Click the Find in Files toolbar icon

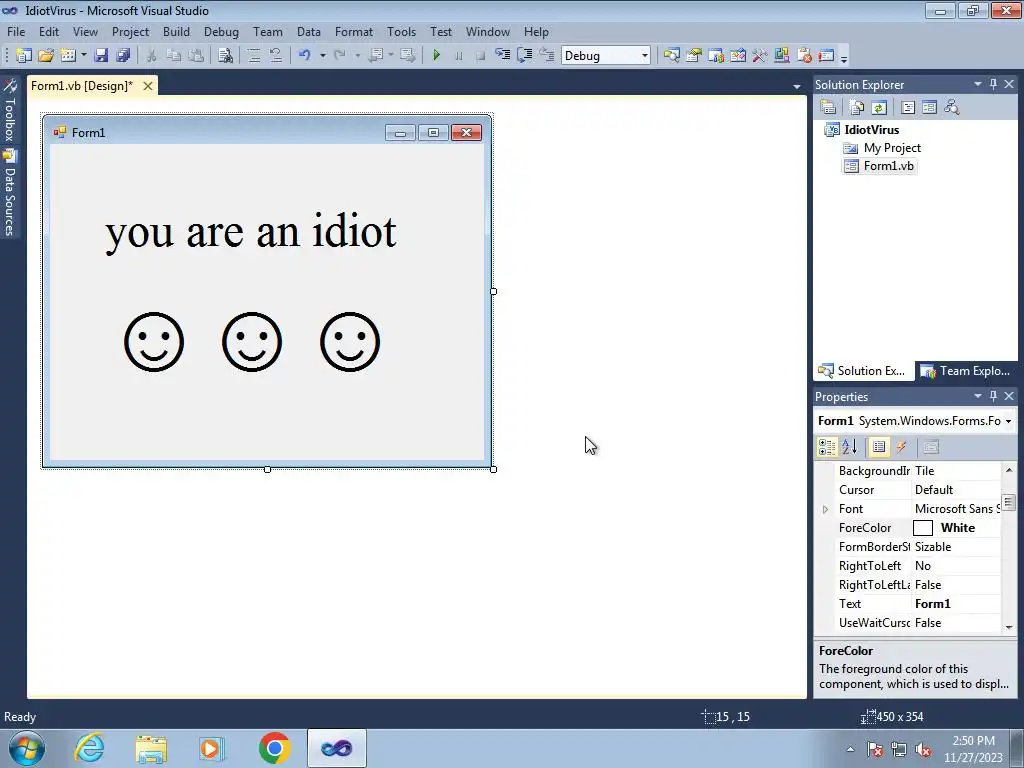(x=225, y=56)
